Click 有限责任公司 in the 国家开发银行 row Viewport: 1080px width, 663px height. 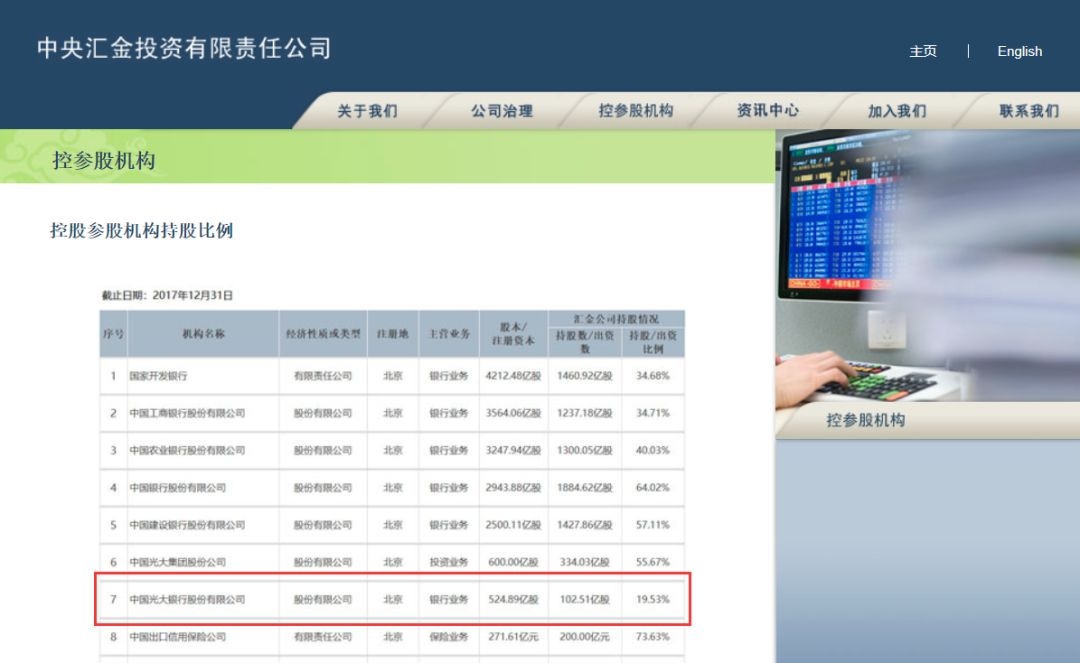pos(323,376)
